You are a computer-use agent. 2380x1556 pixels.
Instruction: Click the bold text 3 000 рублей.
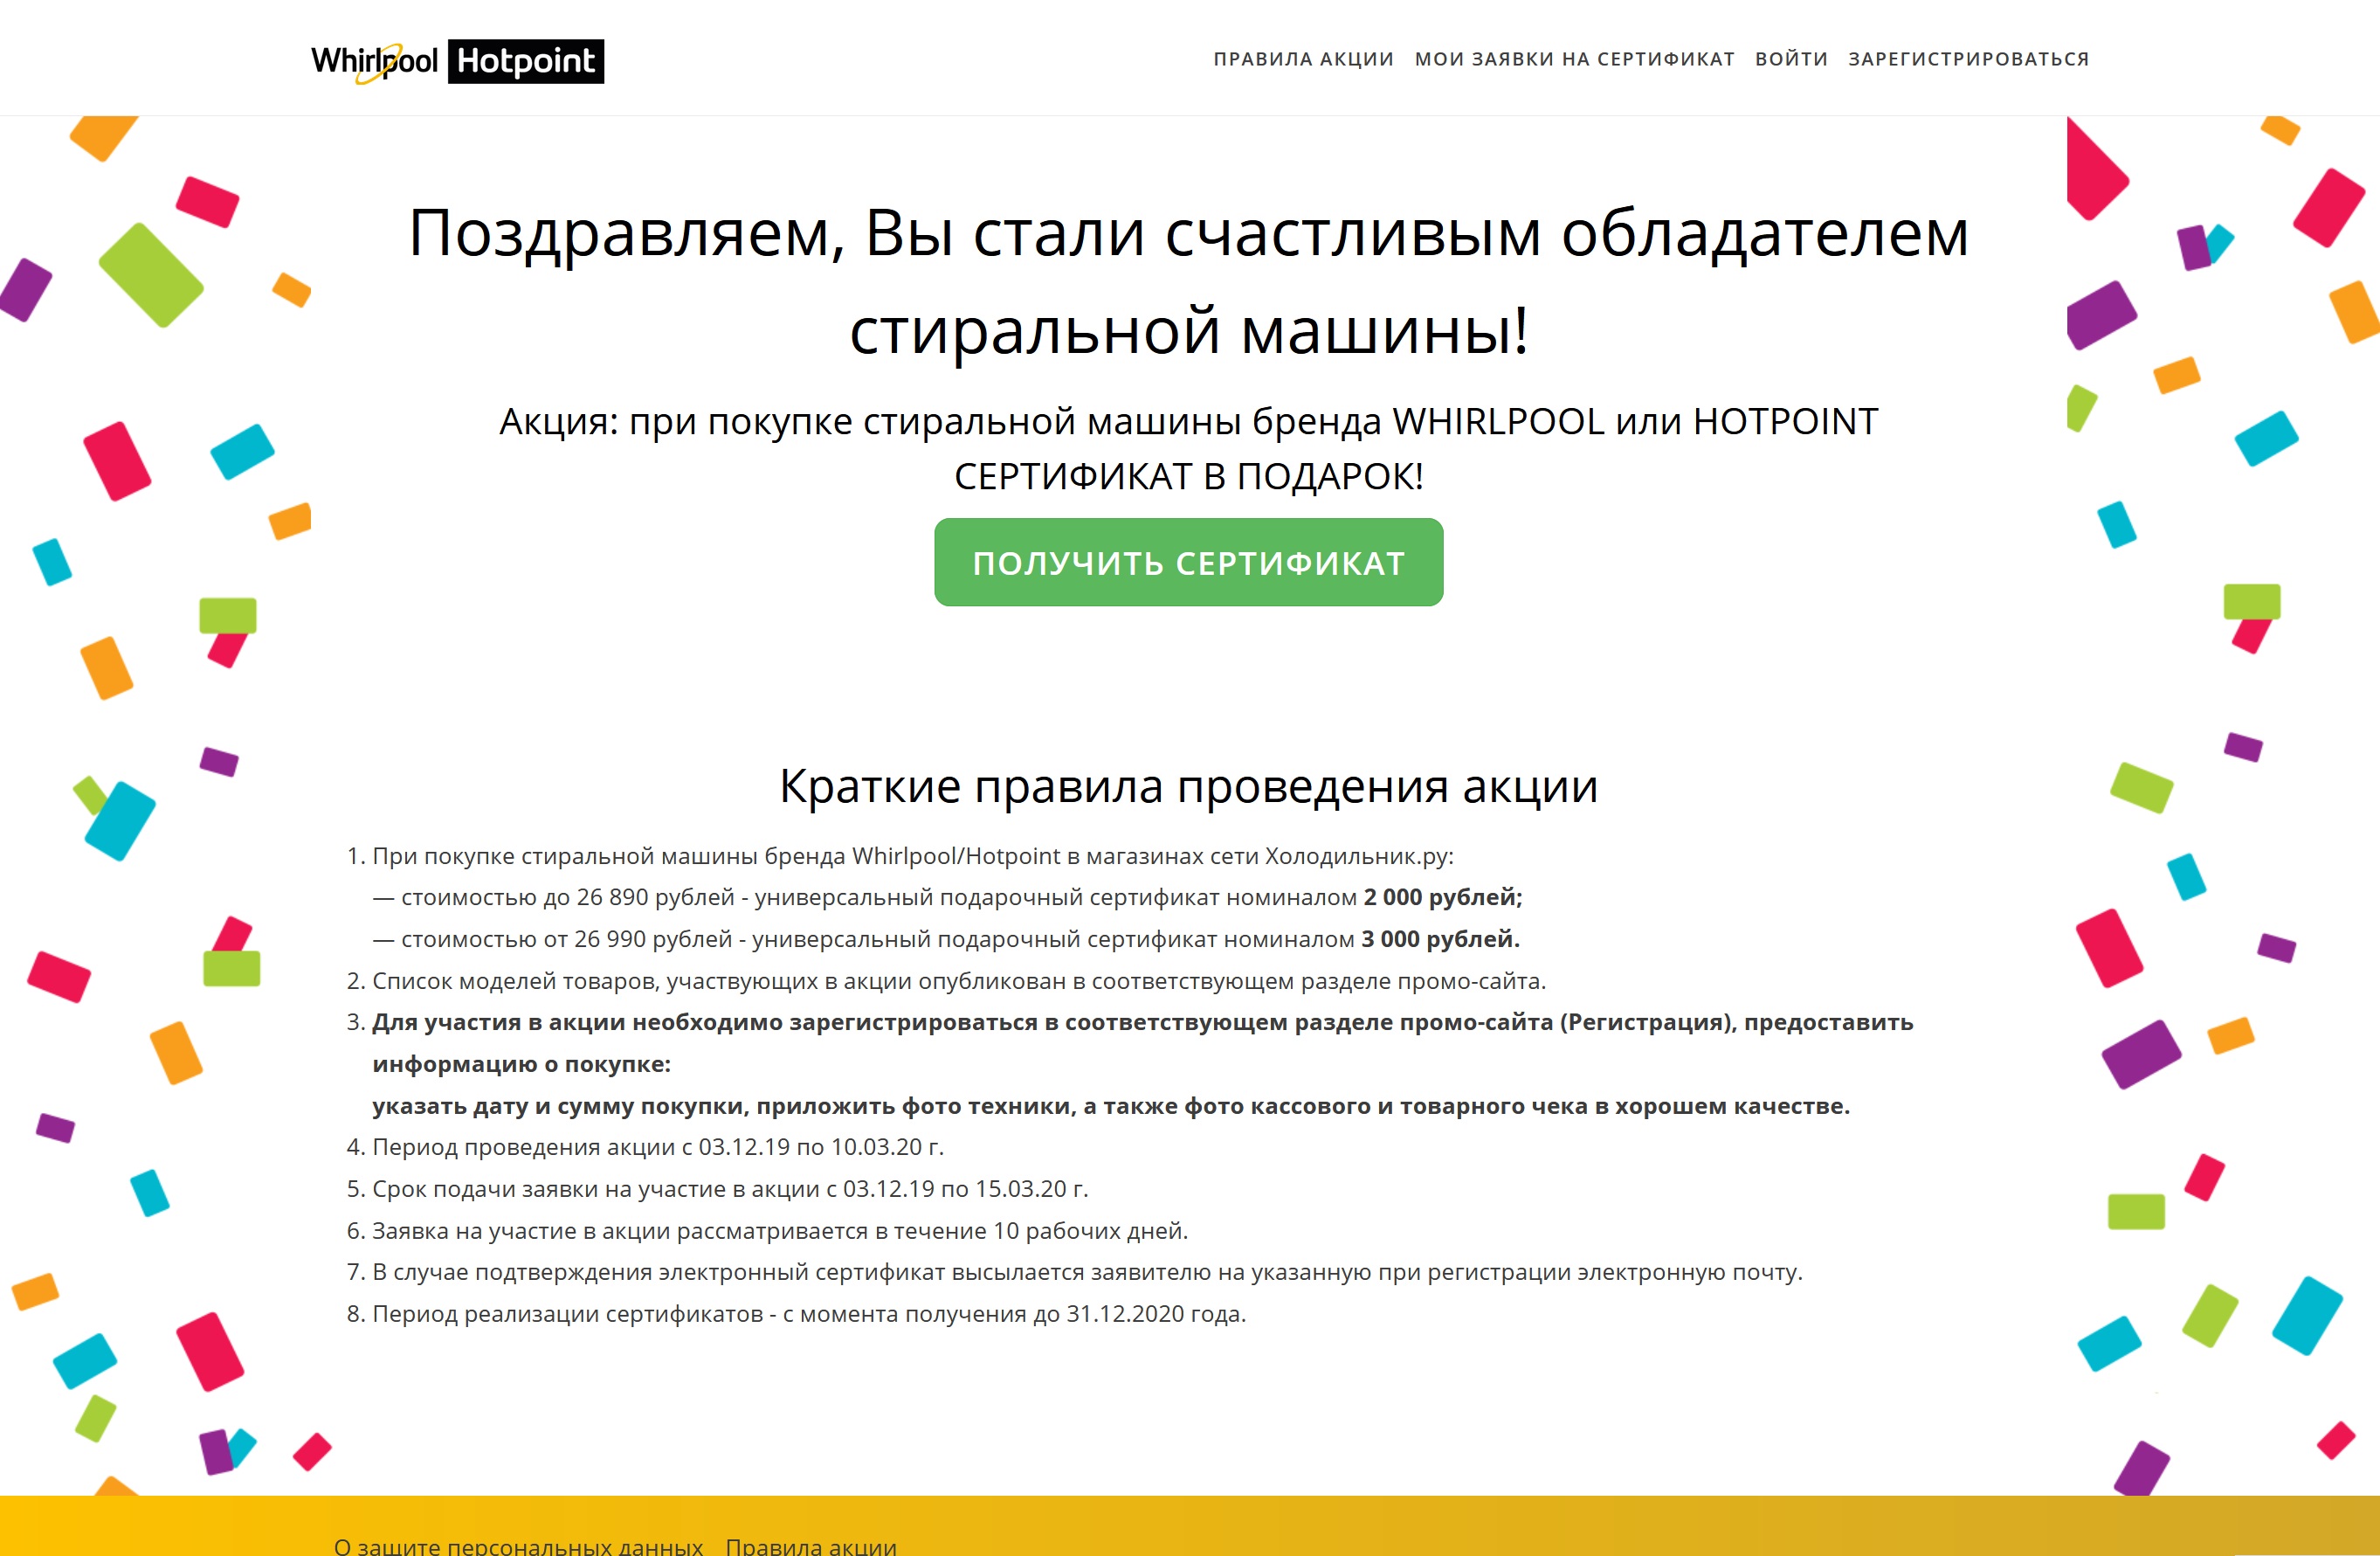(x=1439, y=939)
